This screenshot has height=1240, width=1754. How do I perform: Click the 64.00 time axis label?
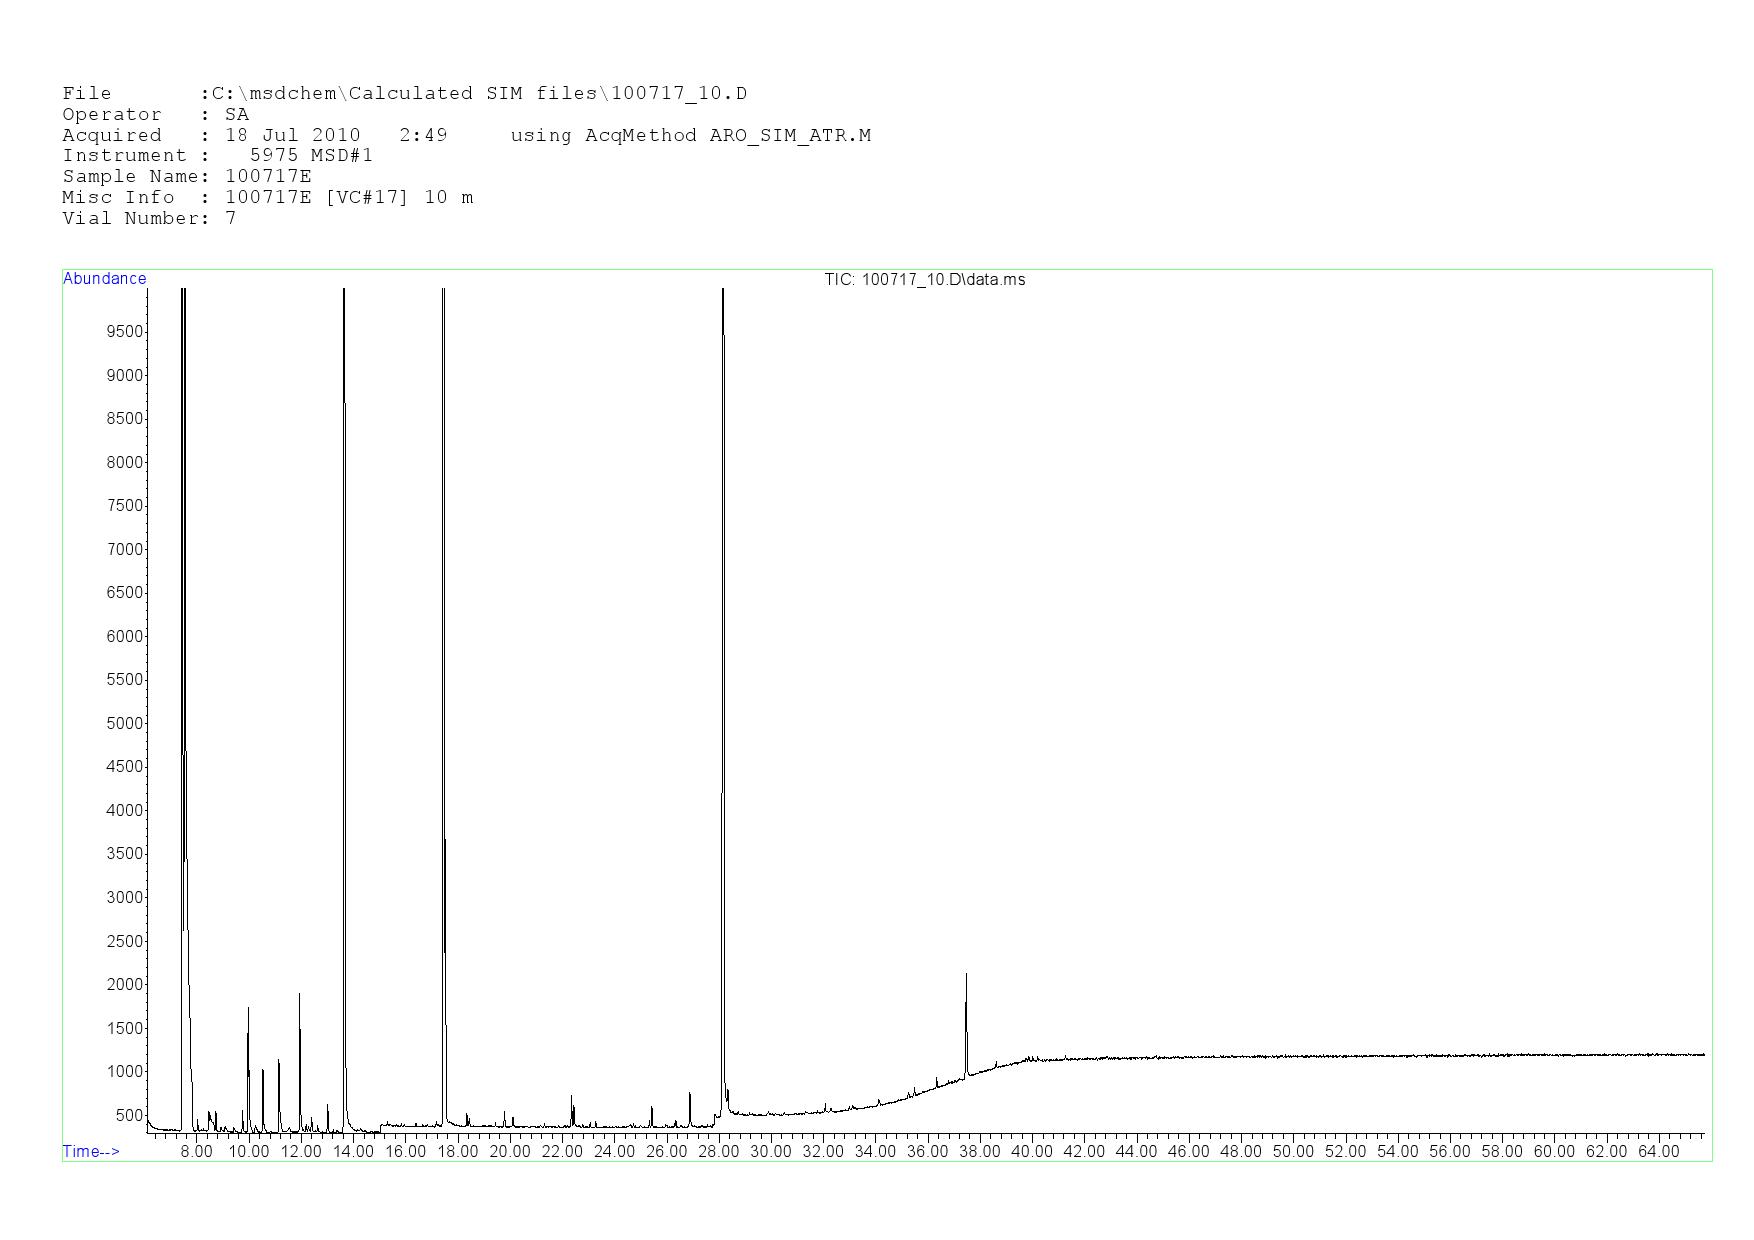(1658, 1152)
